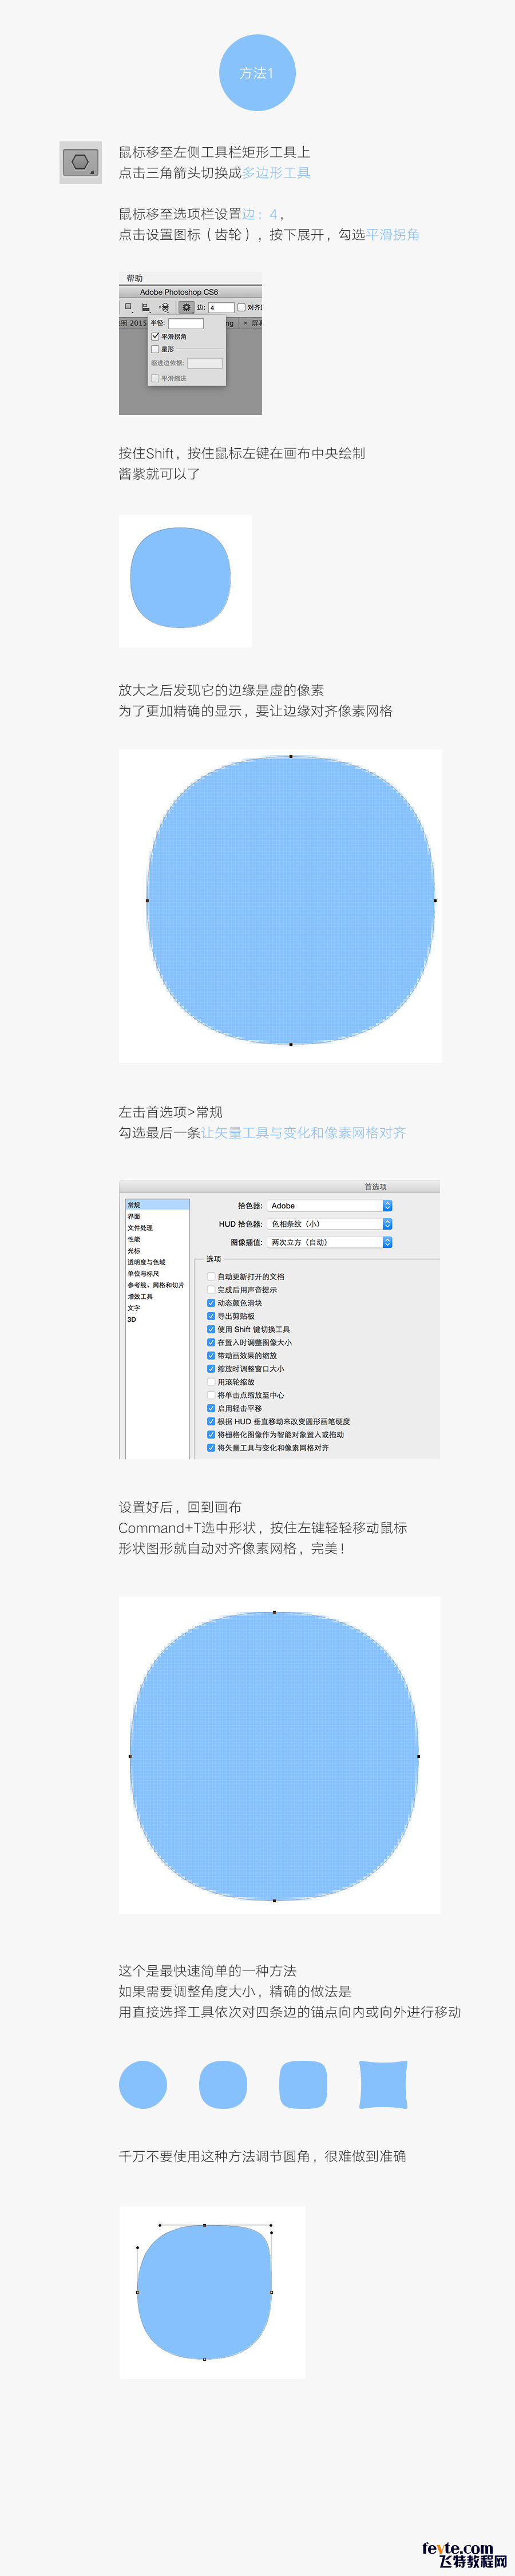Open the 拾色器 Adobe dropdown
Screen dimensions: 515x2576
click(x=330, y=1206)
